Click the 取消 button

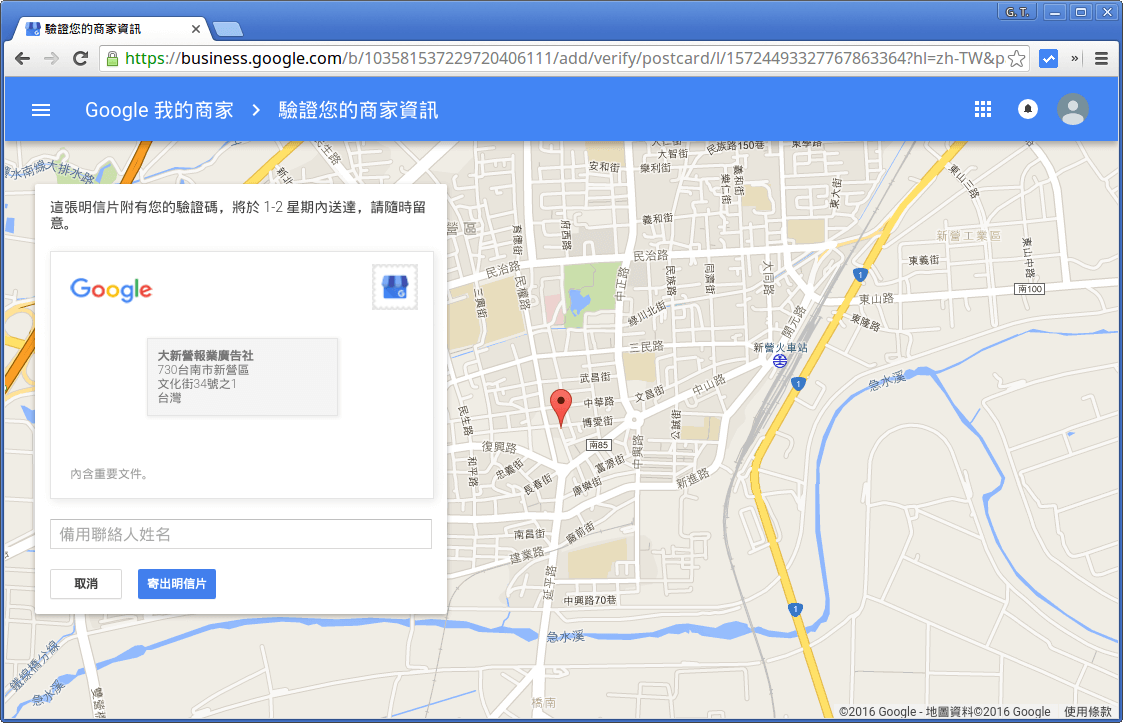86,584
